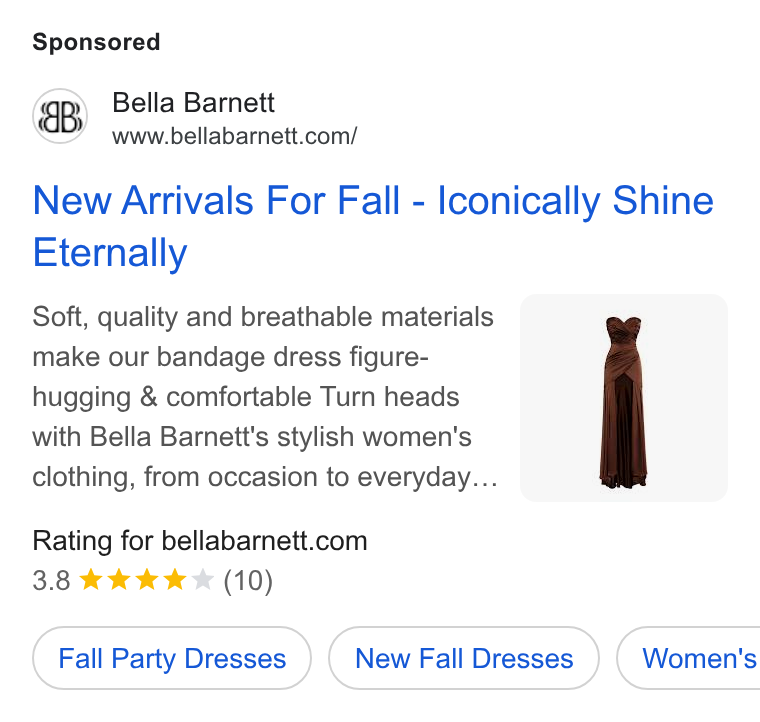Click the www.bellabarnett.com URL text
Image resolution: width=760 pixels, height=722 pixels.
pyautogui.click(x=235, y=136)
